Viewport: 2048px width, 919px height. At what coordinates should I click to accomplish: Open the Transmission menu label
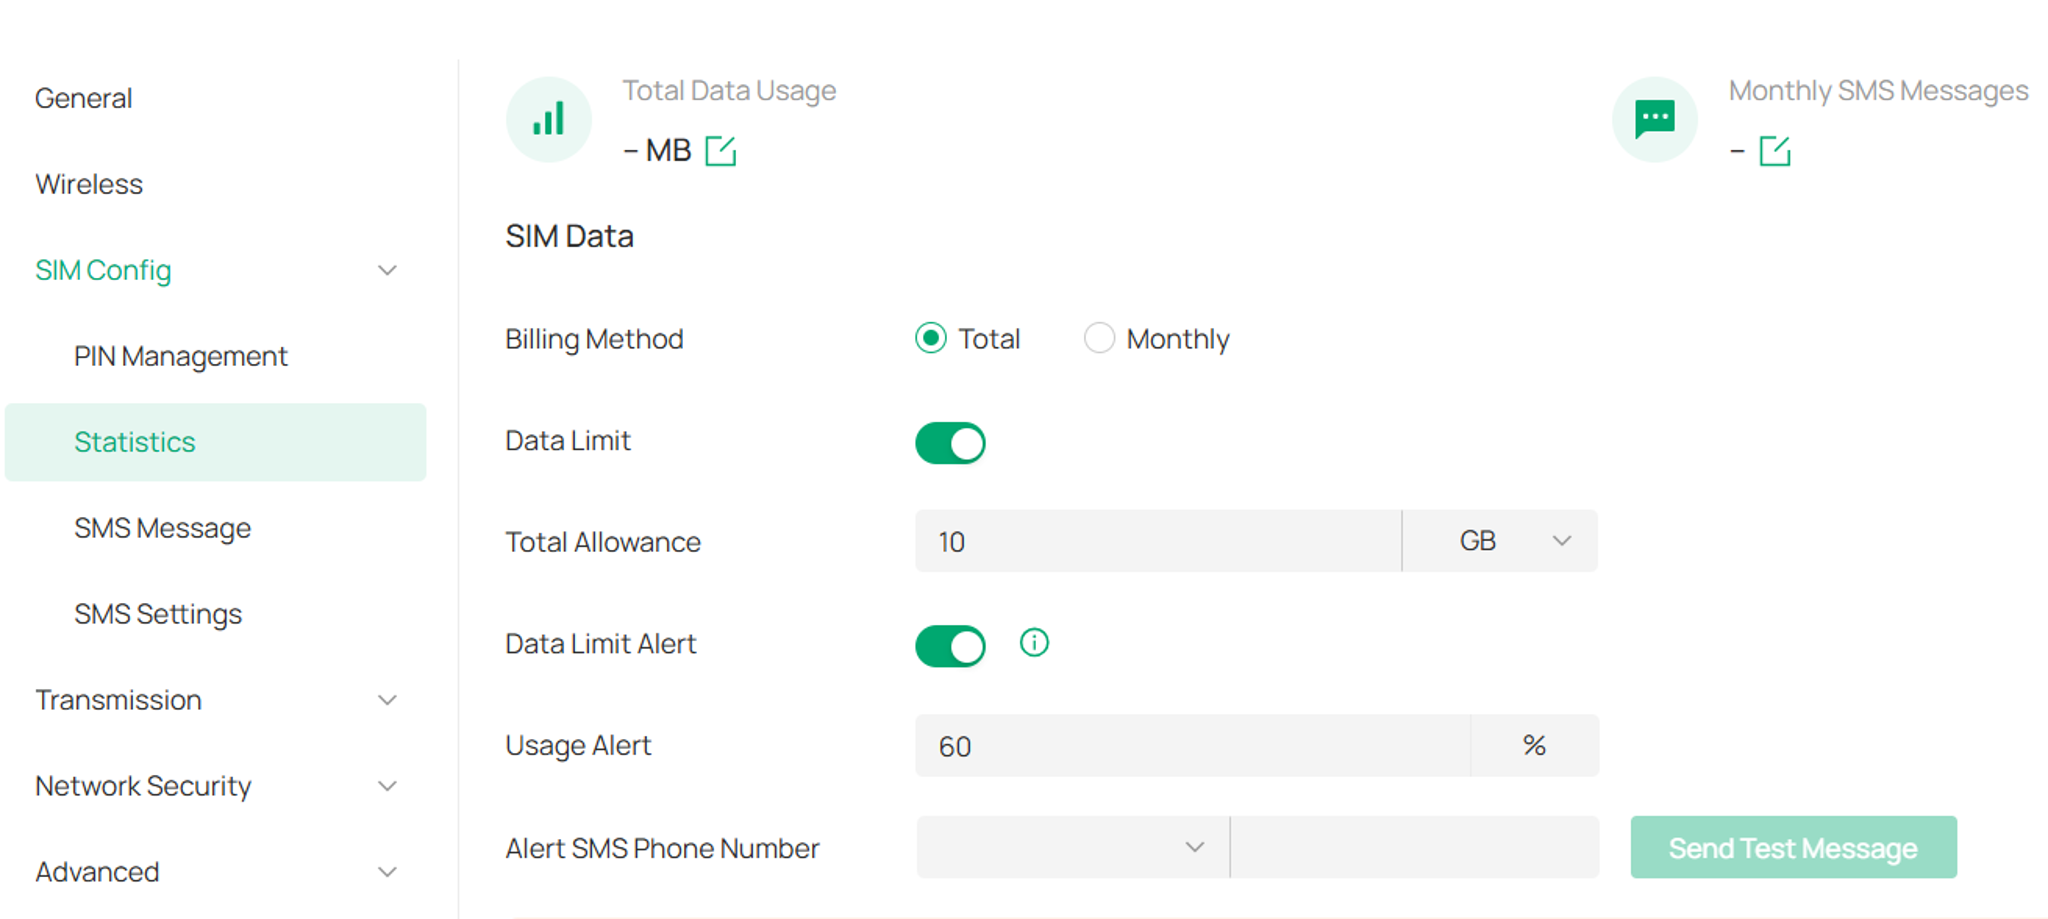click(118, 700)
